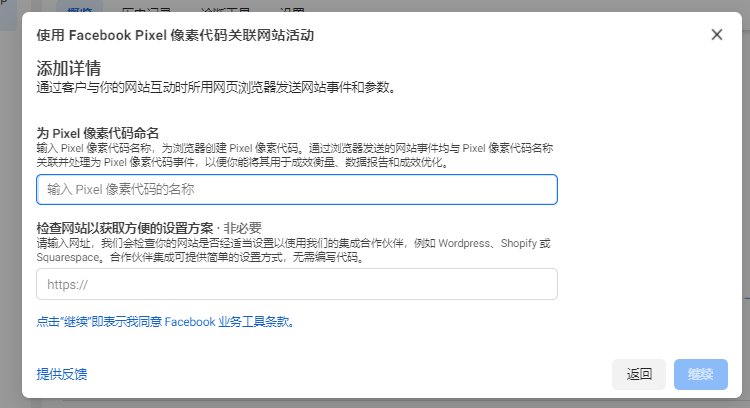Click the 为 Pixel 像素代码命名 label

pos(98,133)
